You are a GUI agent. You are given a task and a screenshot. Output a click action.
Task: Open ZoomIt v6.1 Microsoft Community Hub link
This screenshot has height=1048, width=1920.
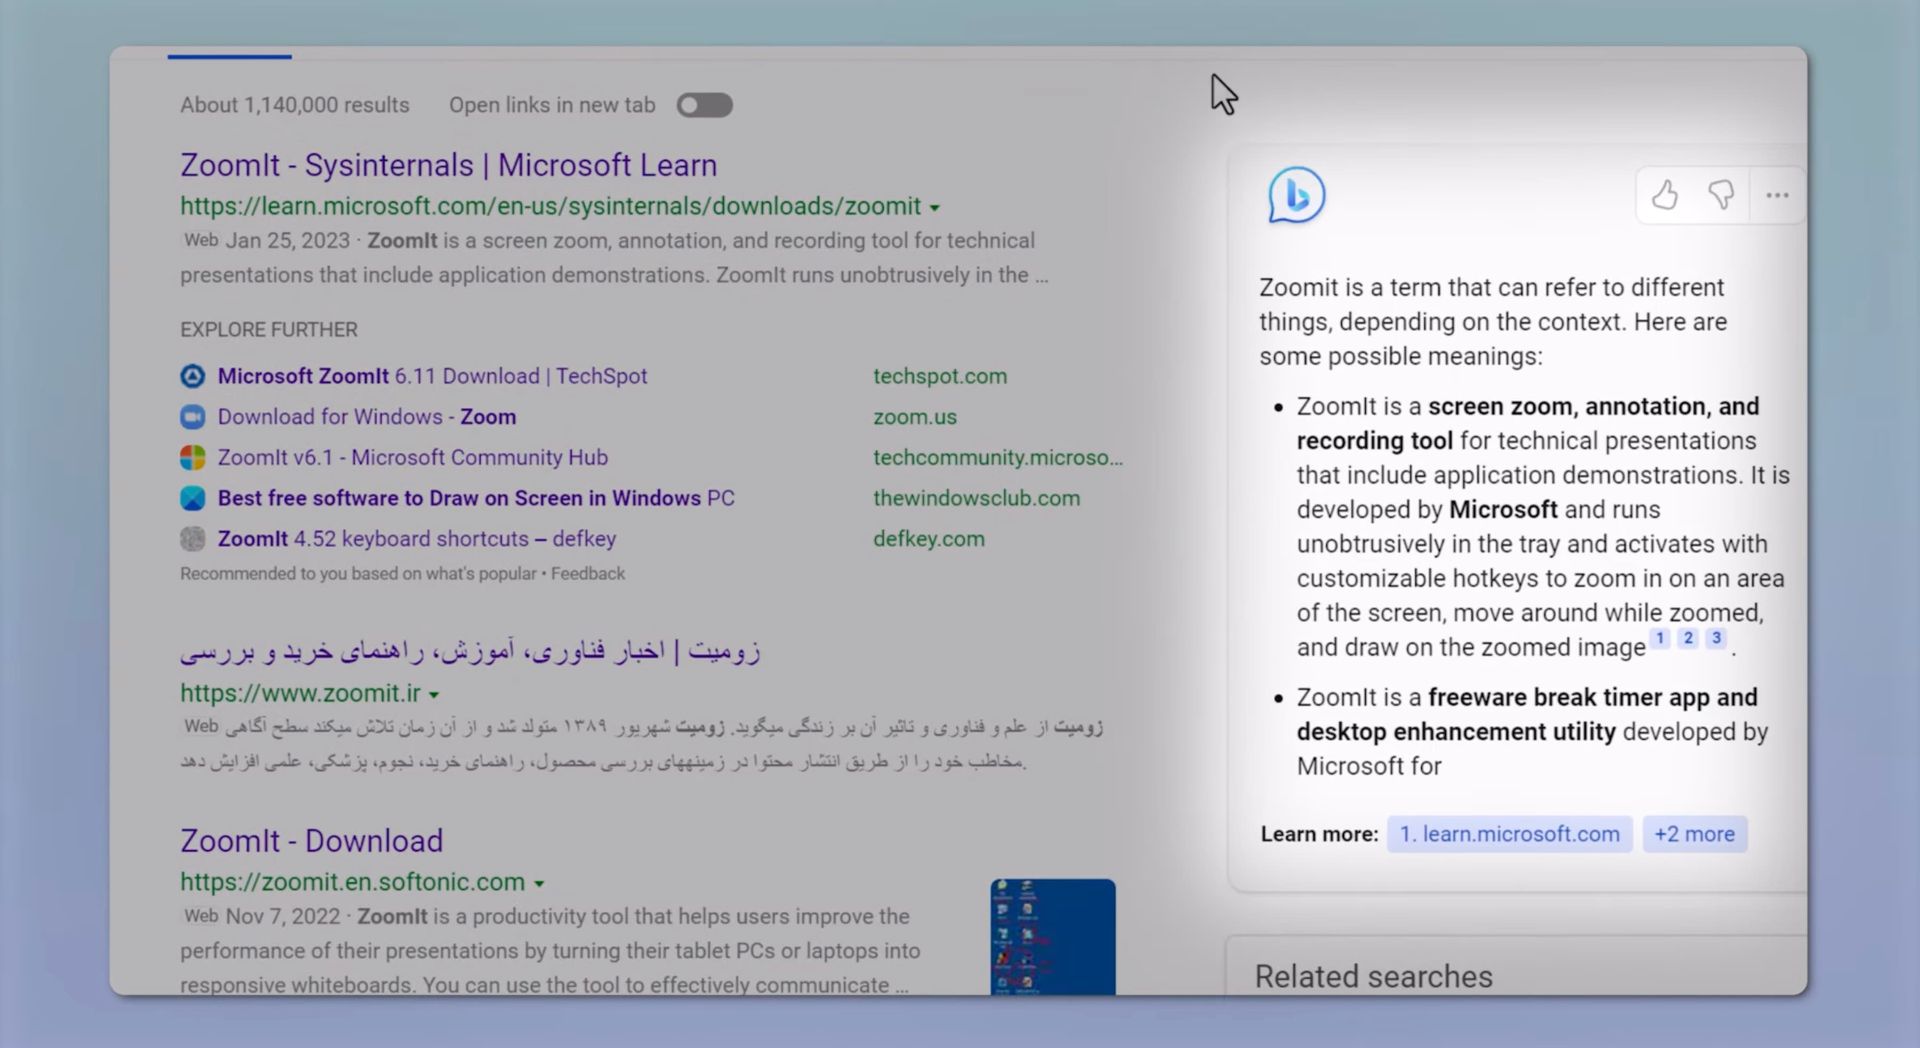pos(412,458)
